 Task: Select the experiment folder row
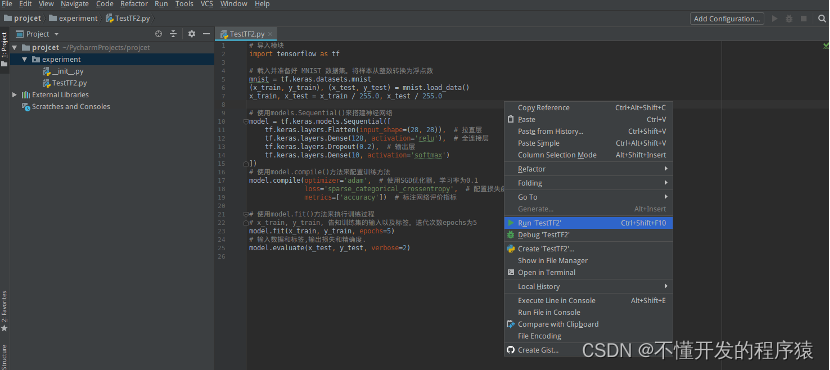[x=112, y=59]
